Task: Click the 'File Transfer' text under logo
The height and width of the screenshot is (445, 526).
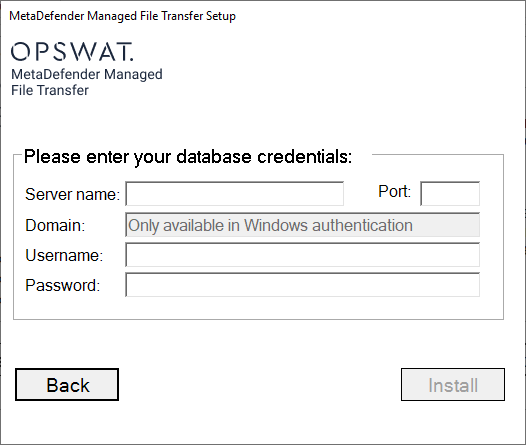Action: 50,90
